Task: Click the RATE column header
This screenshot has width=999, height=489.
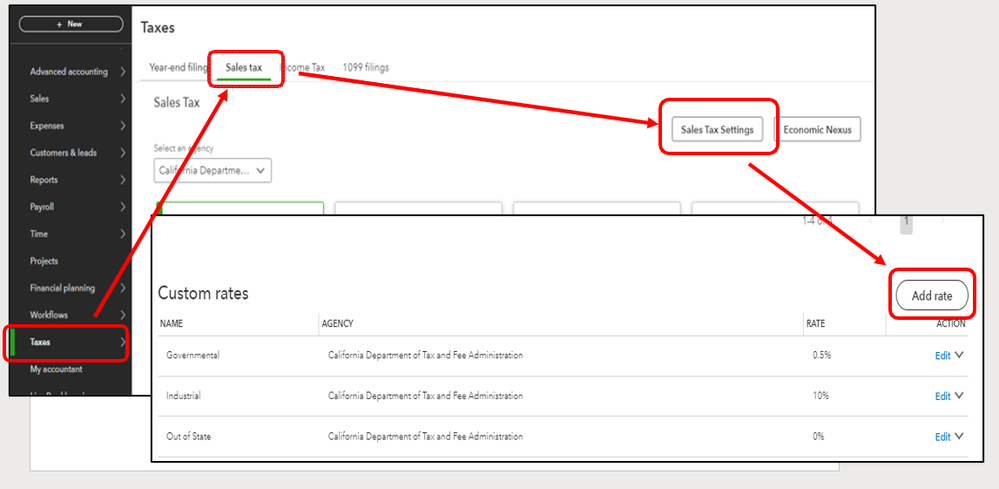Action: 816,323
